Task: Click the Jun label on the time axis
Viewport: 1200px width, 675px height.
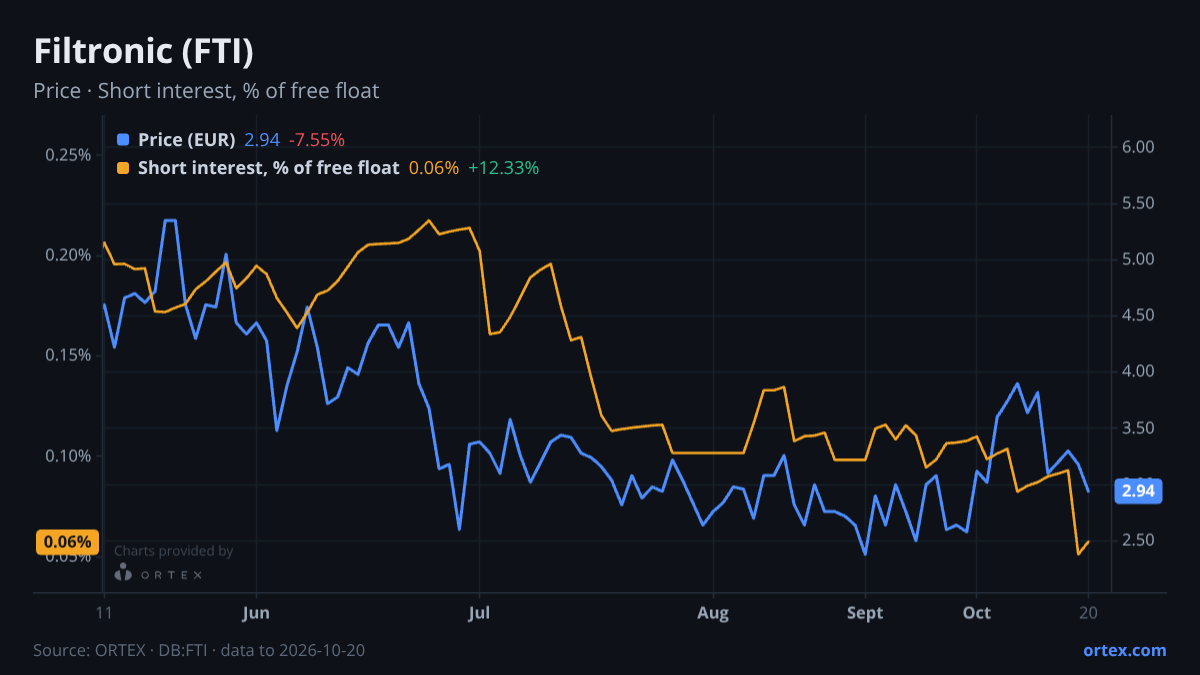Action: click(x=257, y=613)
